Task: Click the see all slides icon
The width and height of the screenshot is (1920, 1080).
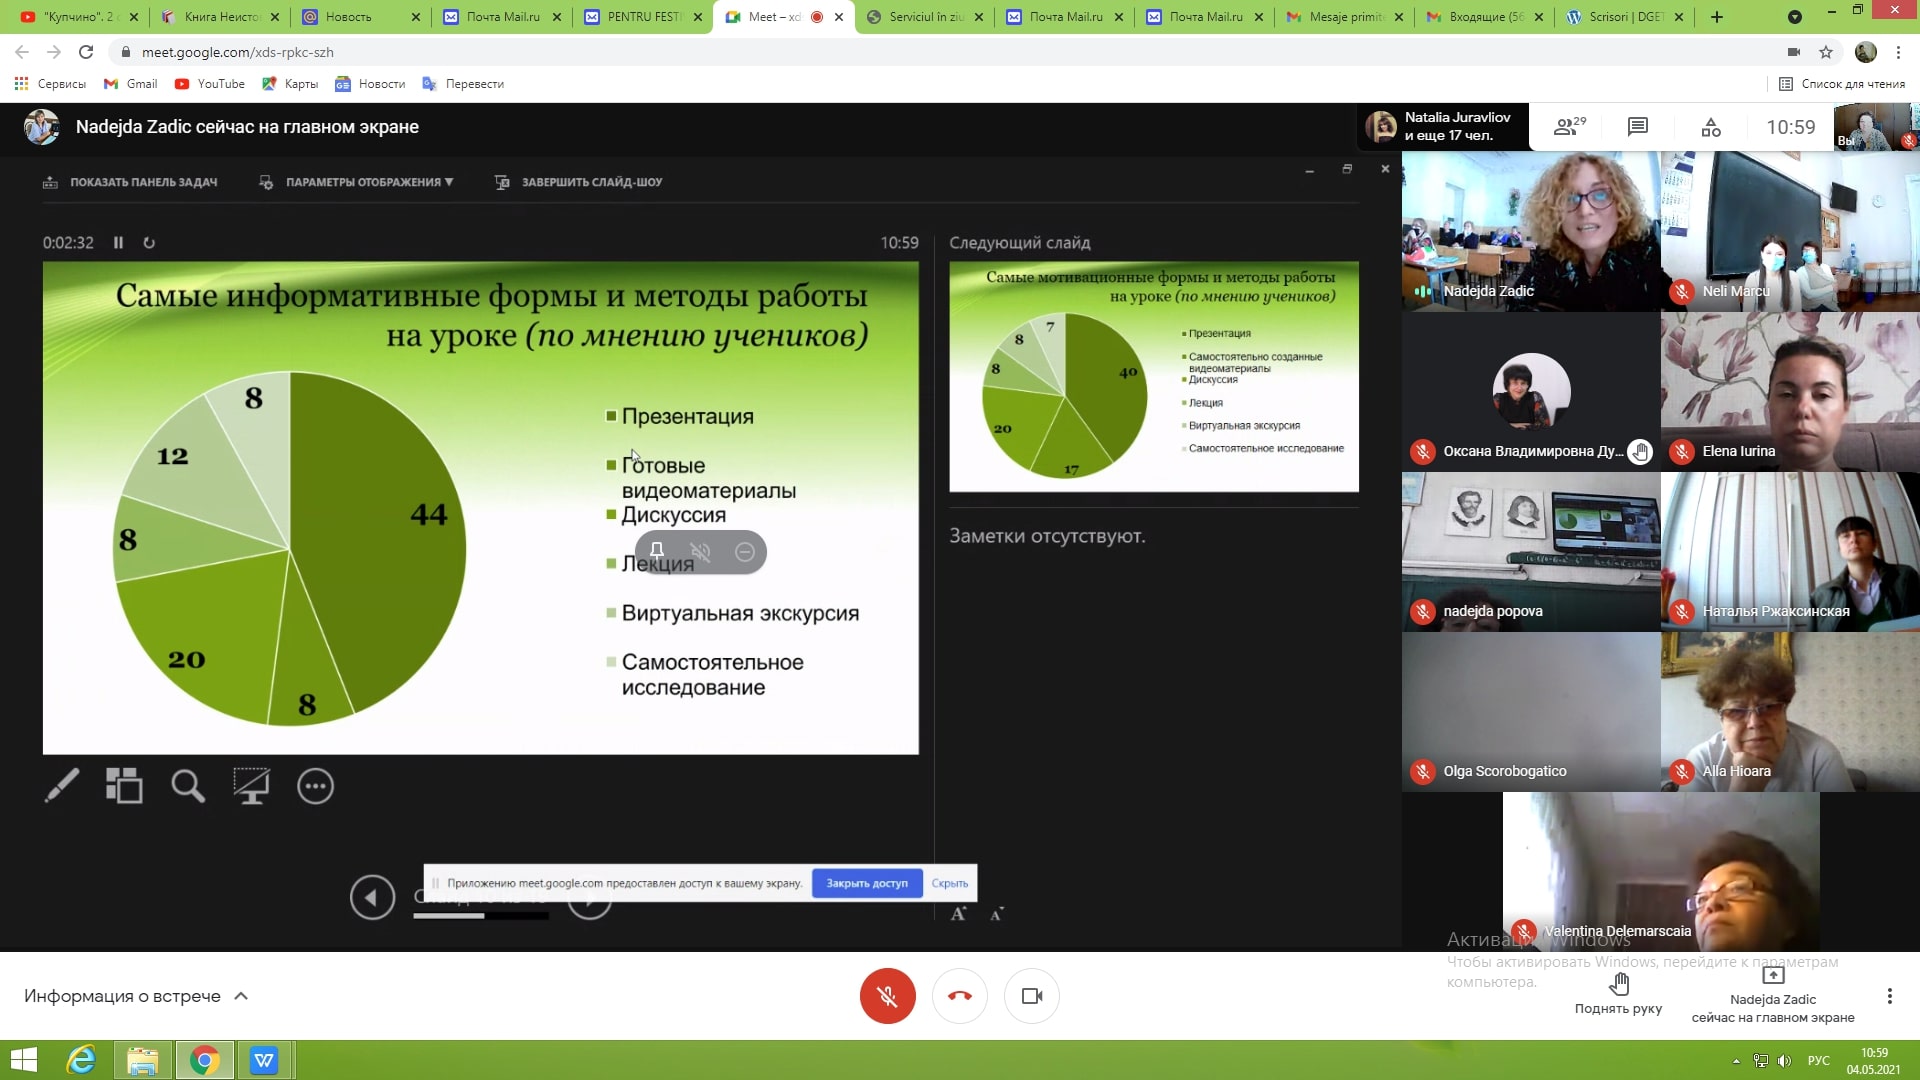Action: point(124,786)
